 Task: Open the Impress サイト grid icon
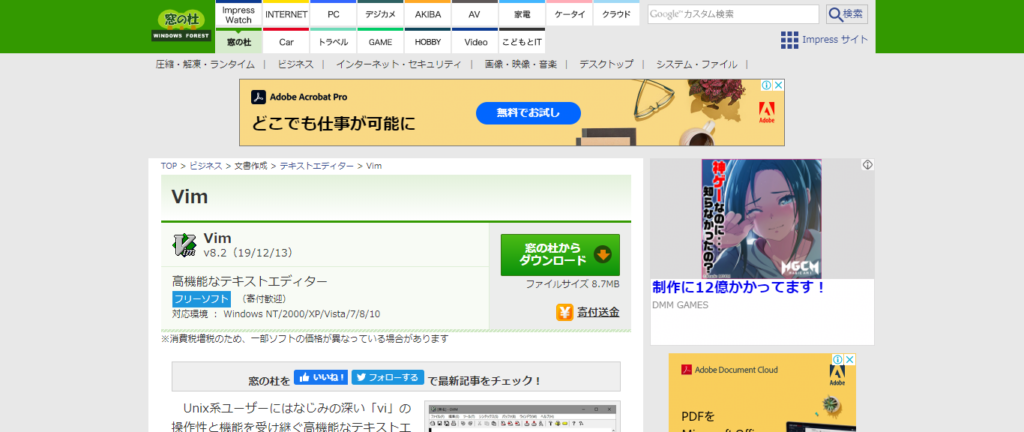coord(790,40)
